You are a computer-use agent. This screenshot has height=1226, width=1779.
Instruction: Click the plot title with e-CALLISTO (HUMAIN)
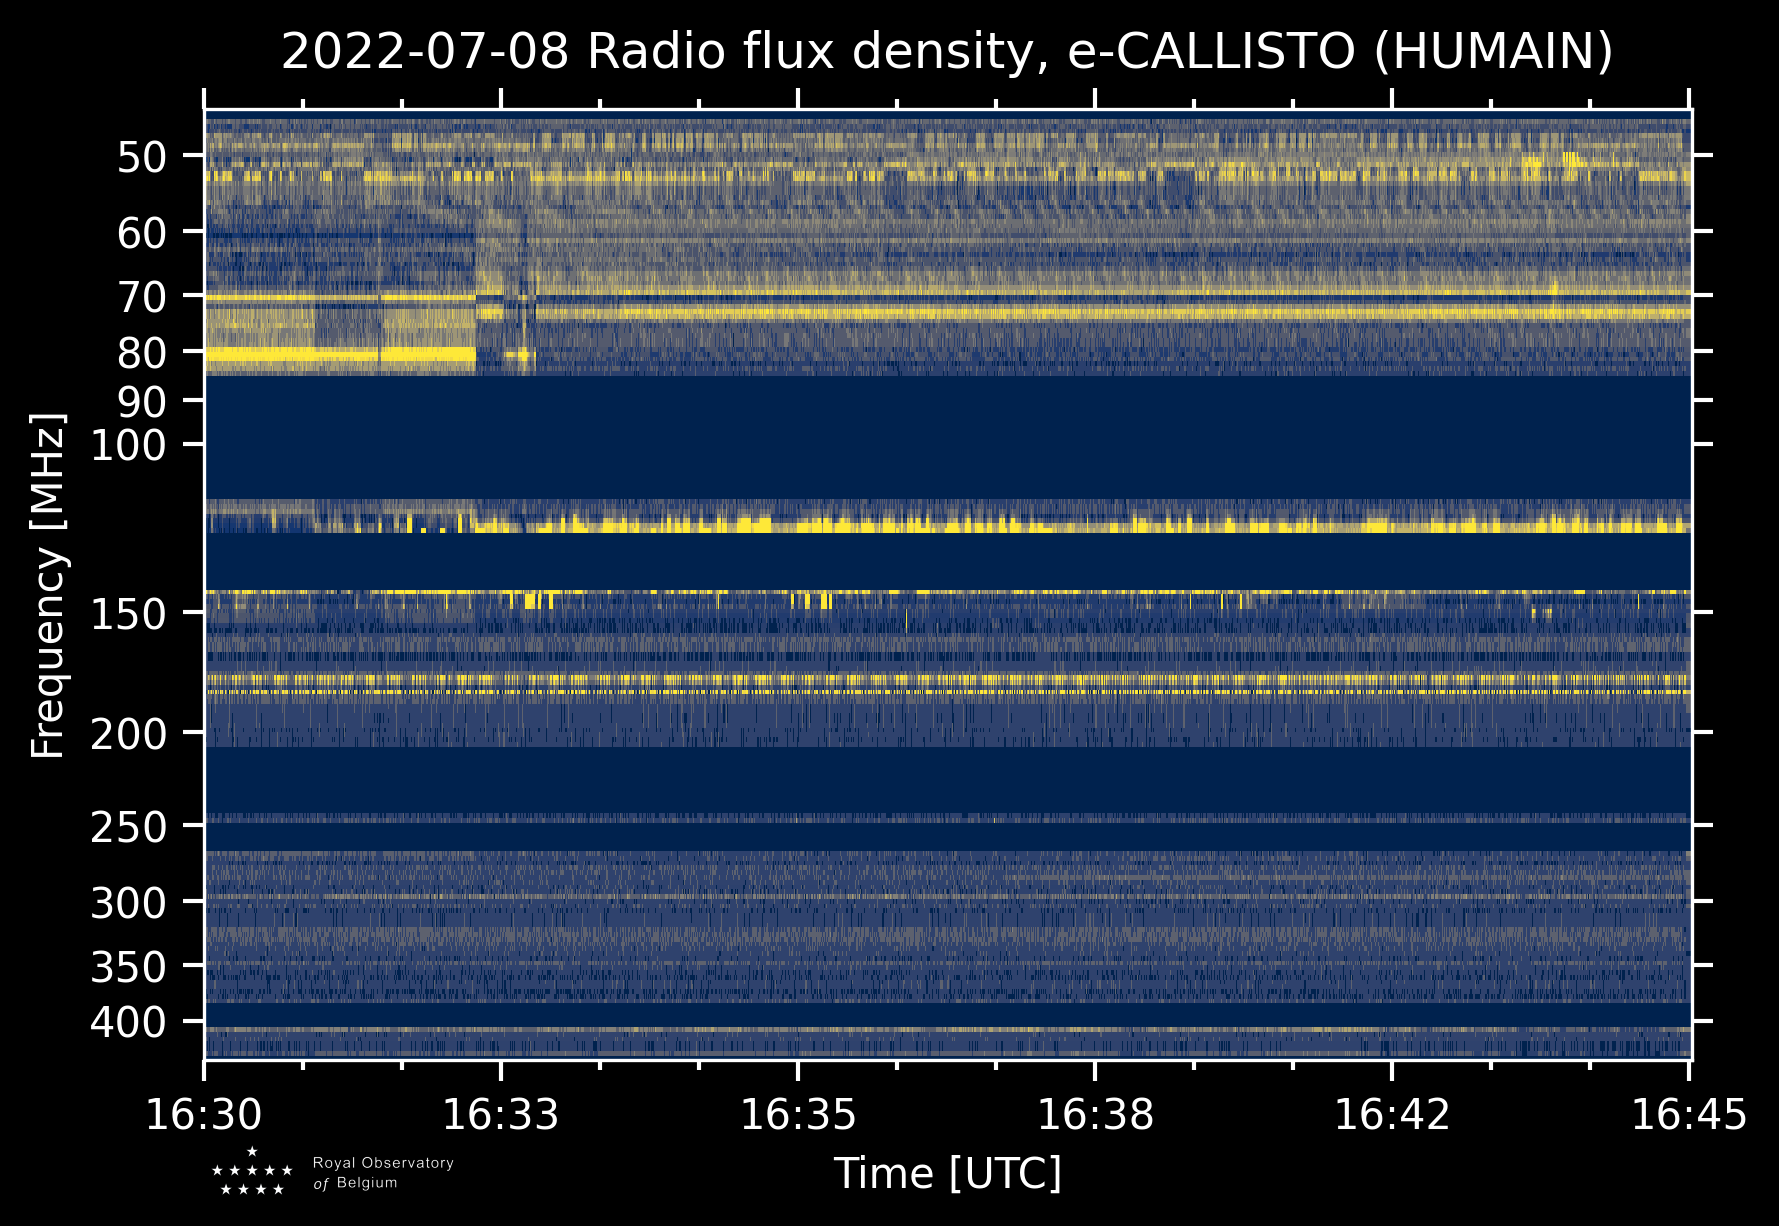947,52
